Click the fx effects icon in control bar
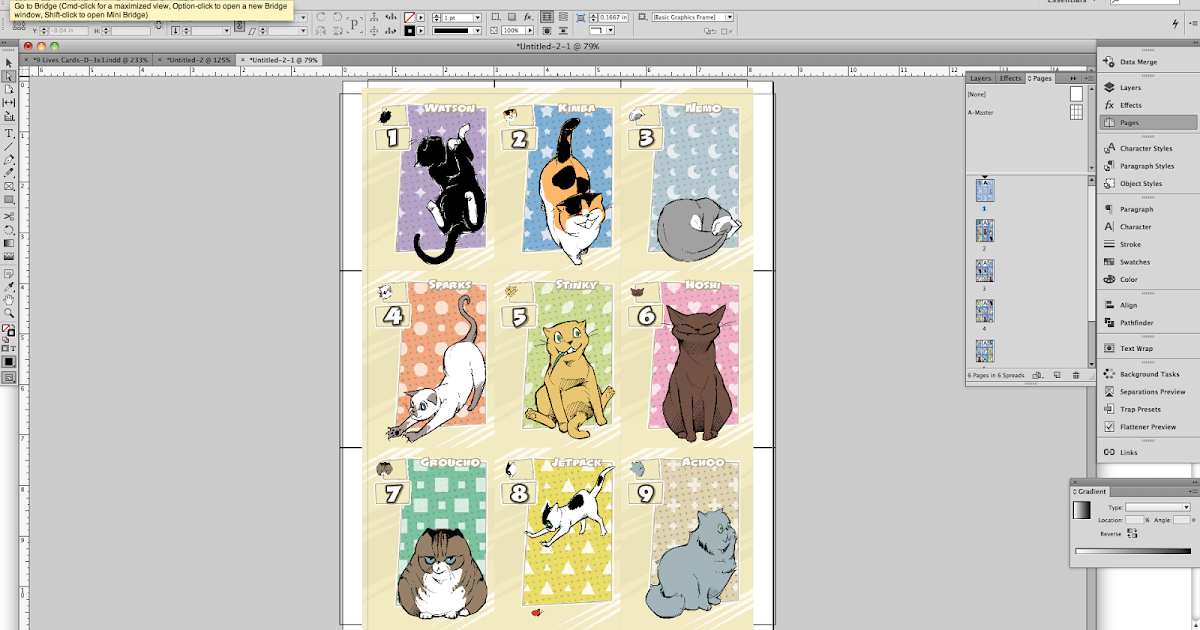Viewport: 1200px width, 630px height. [528, 17]
